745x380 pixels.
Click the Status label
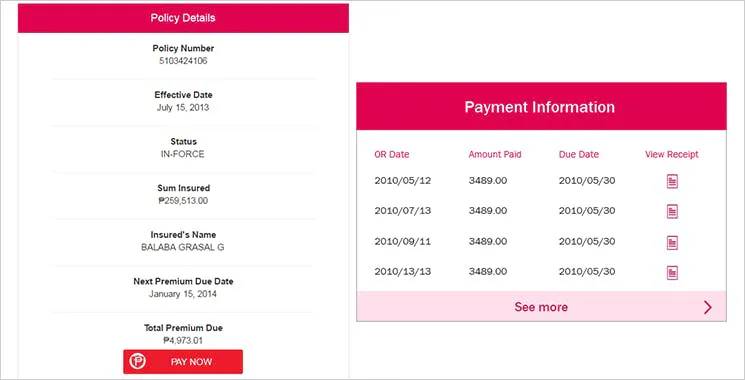183,142
